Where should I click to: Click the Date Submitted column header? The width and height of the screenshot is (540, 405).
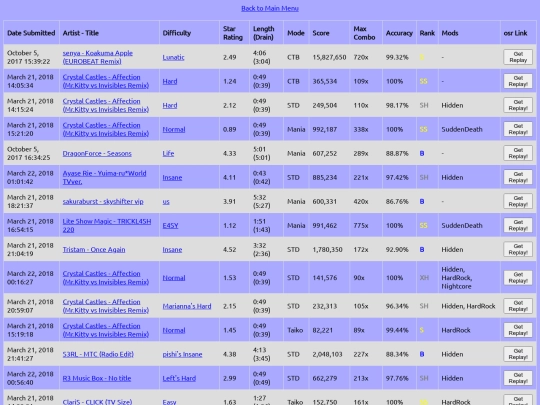[x=31, y=33]
